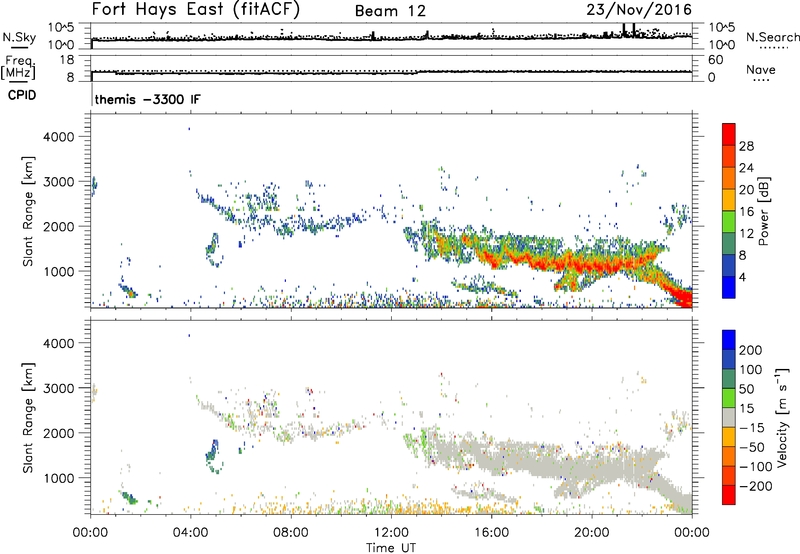The image size is (800, 554).
Task: Click "Slant Range [km]" on the power panel
Action: (28, 211)
